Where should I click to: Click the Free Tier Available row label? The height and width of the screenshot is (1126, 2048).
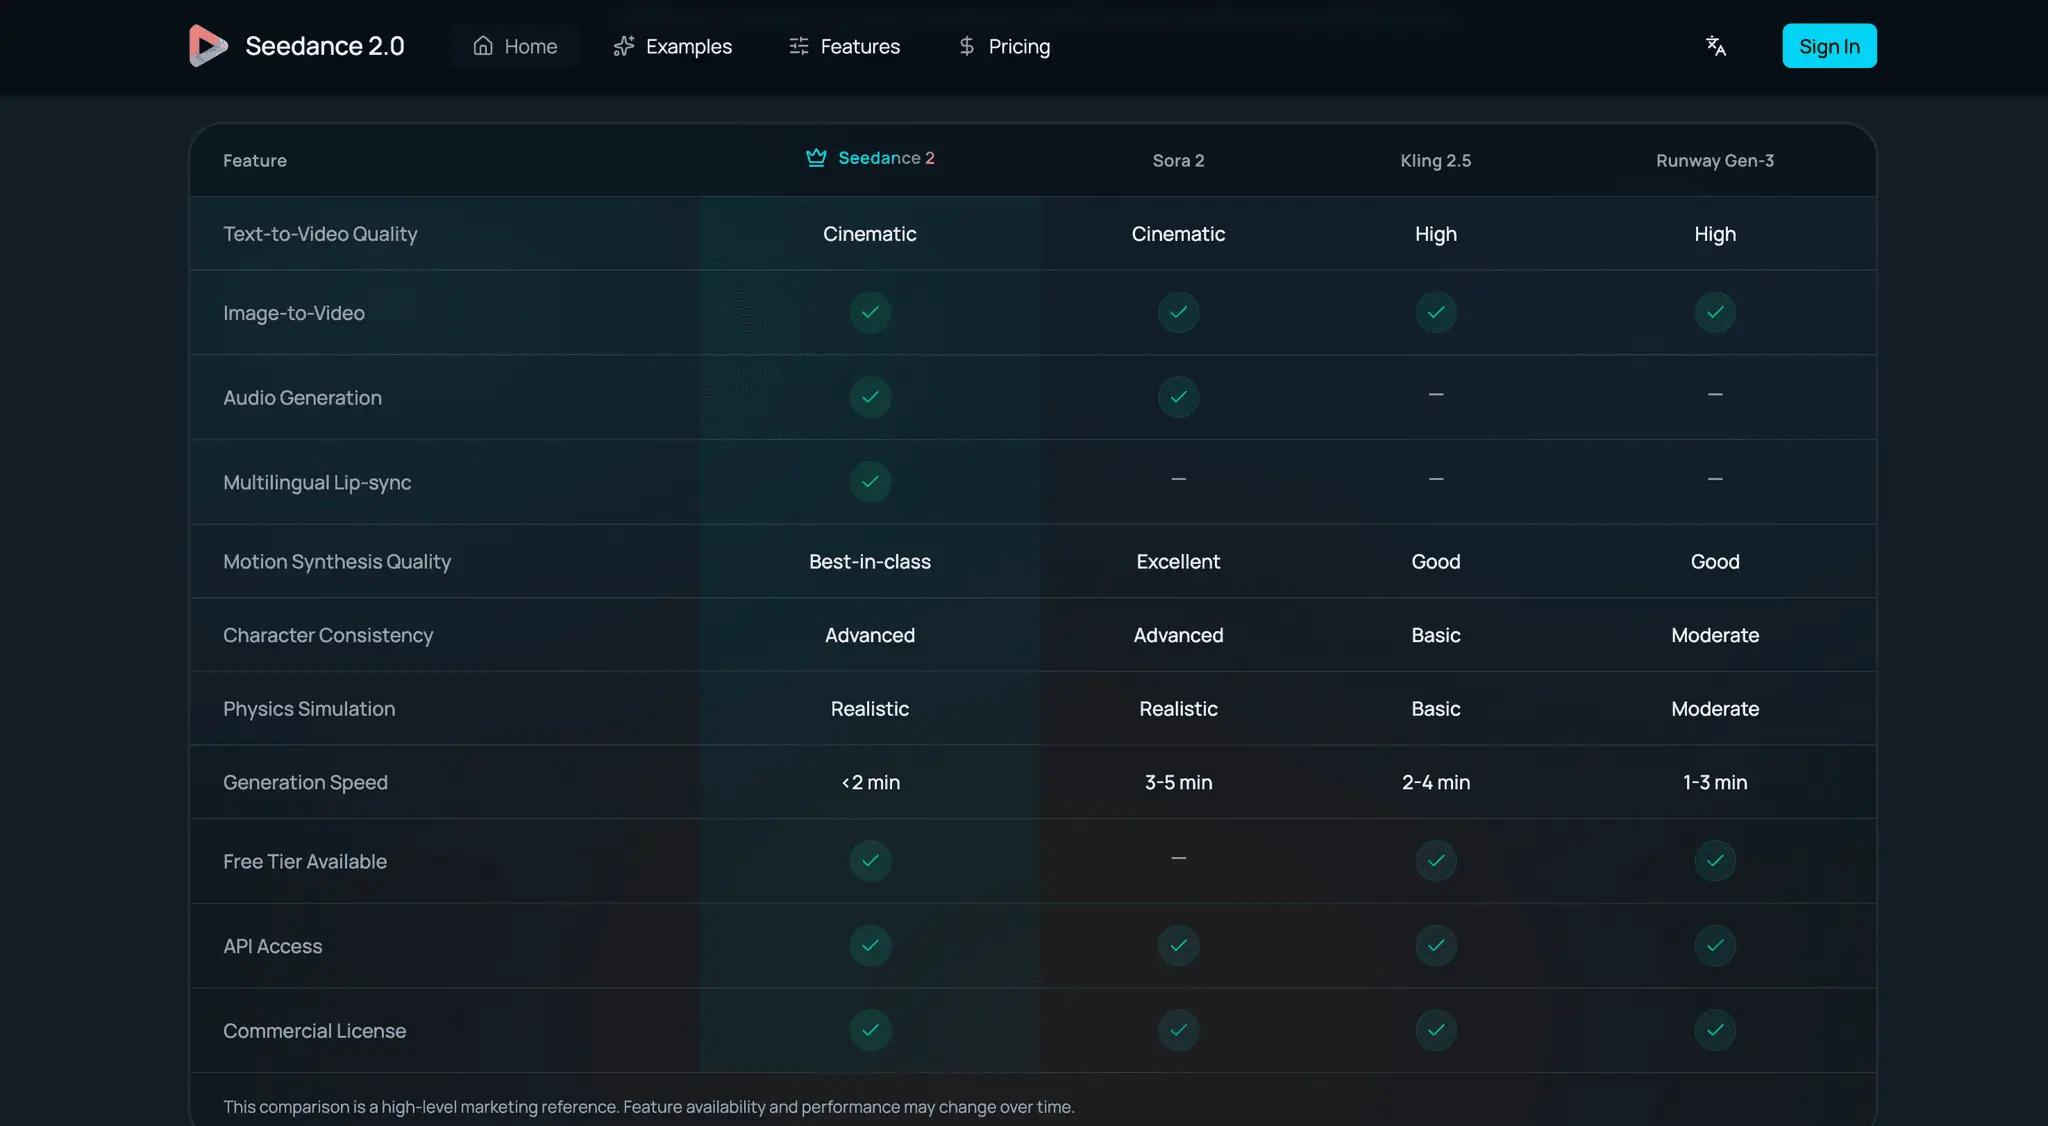click(x=305, y=862)
